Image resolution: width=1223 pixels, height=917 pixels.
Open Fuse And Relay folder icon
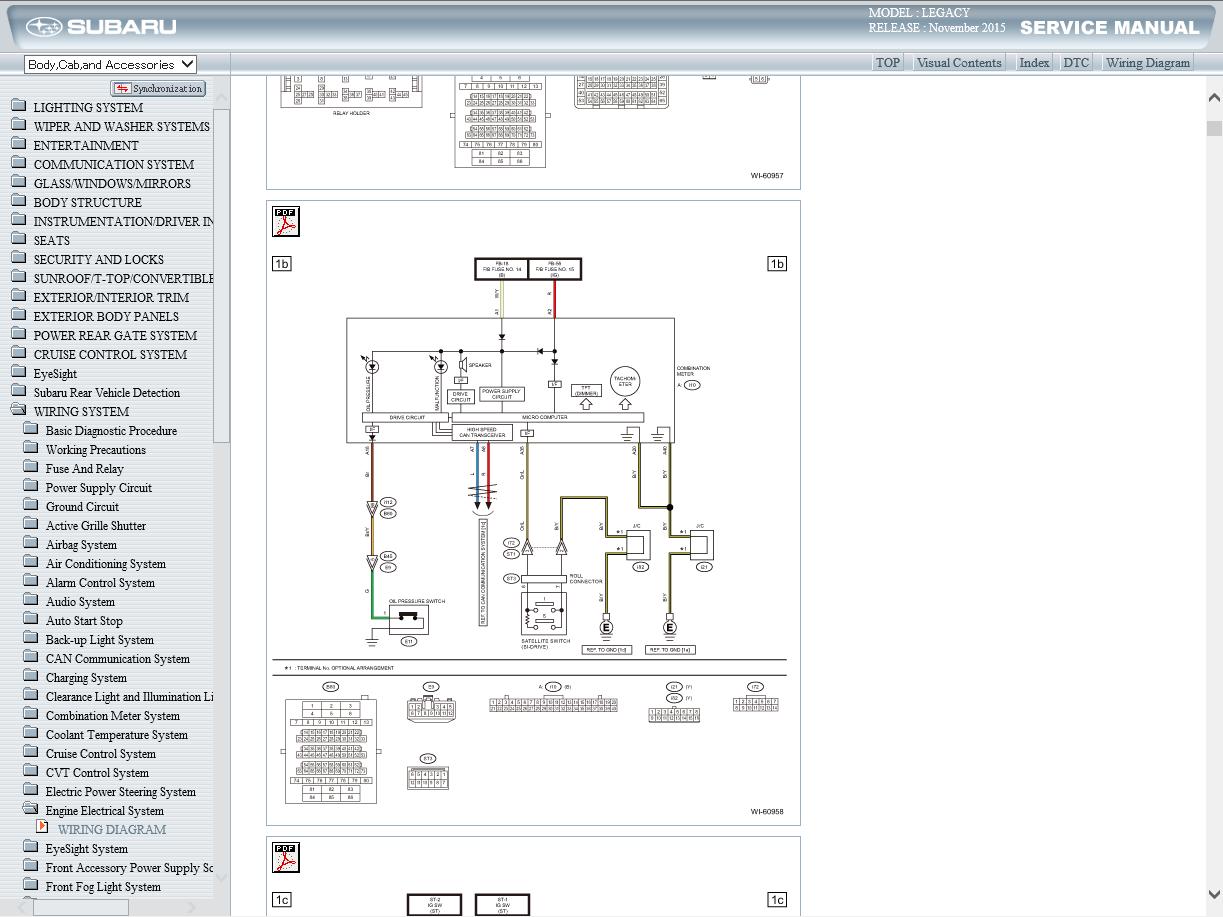tap(31, 467)
